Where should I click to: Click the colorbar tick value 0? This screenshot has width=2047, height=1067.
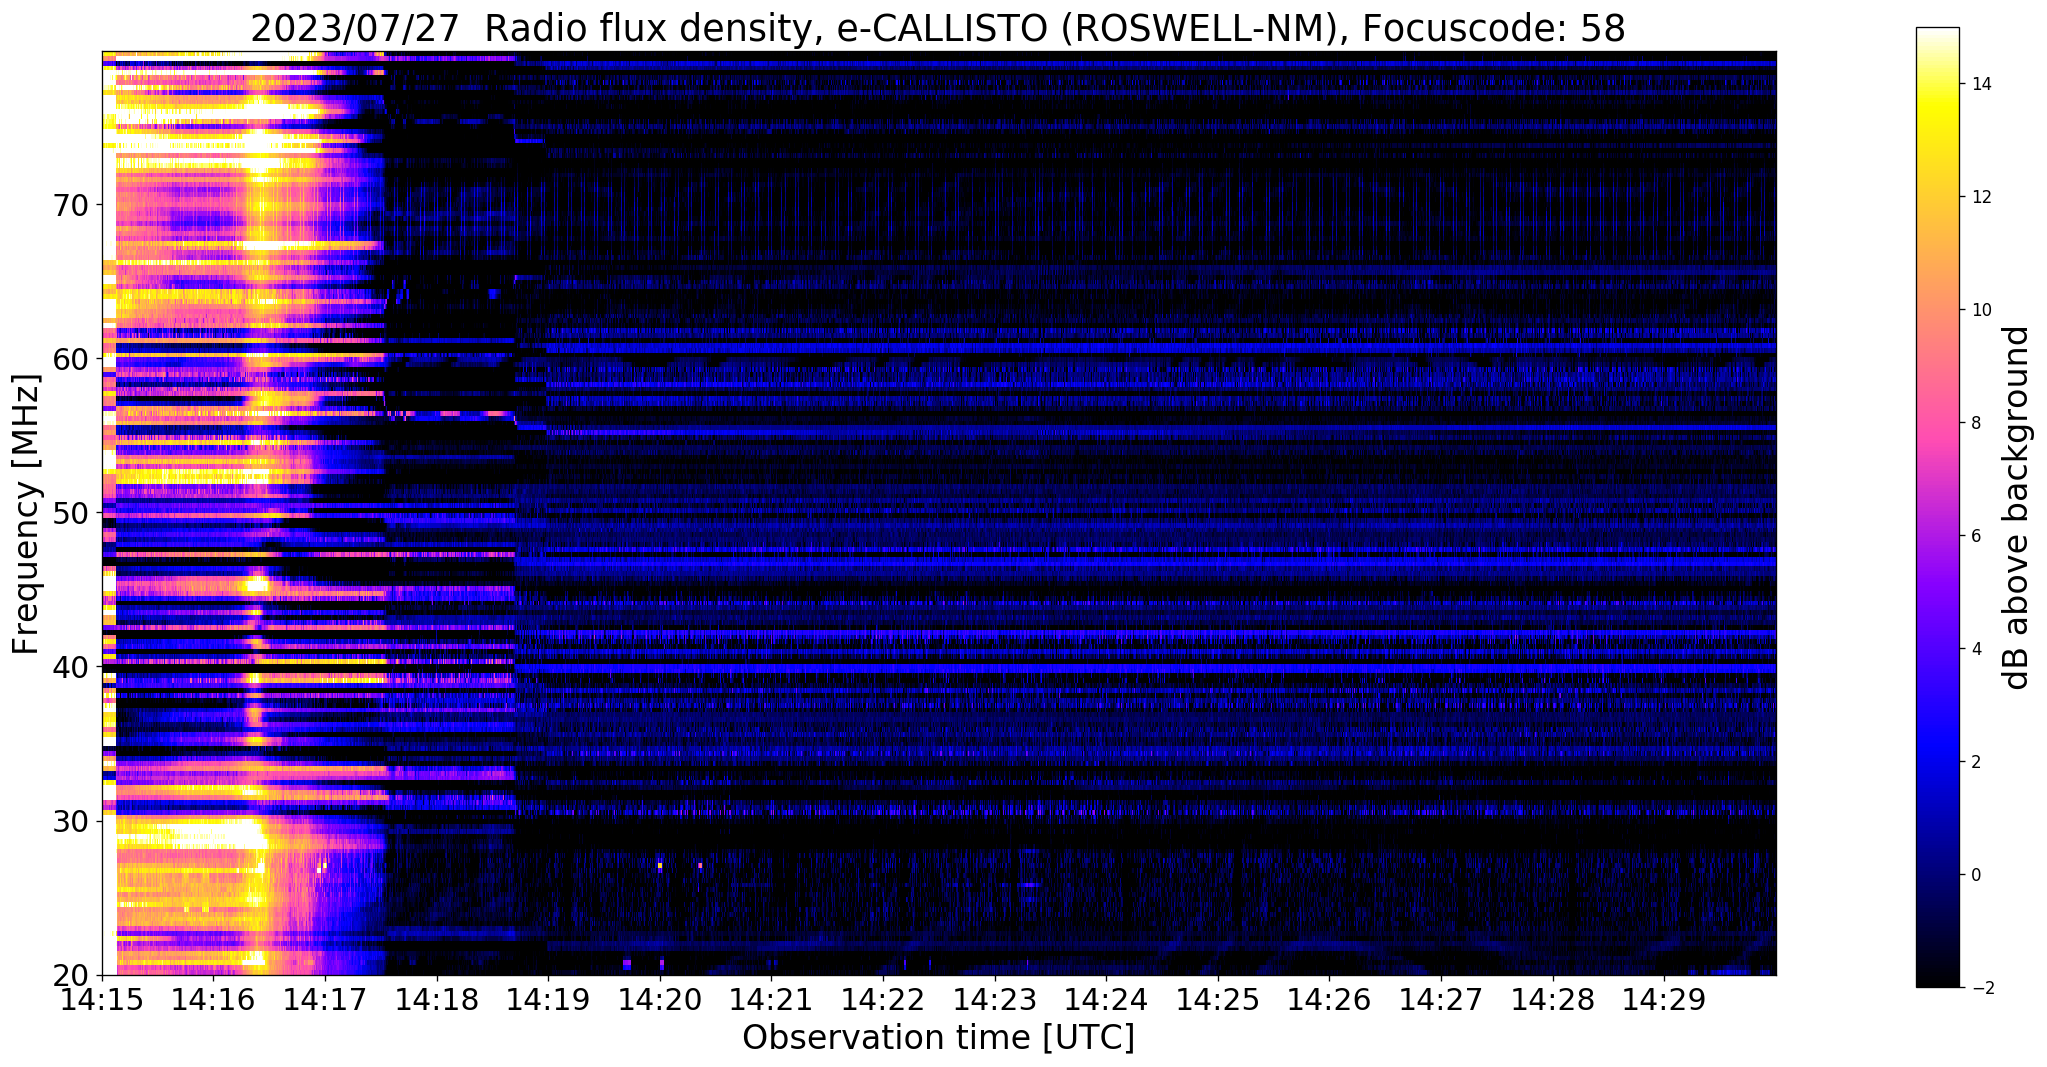pyautogui.click(x=1976, y=875)
